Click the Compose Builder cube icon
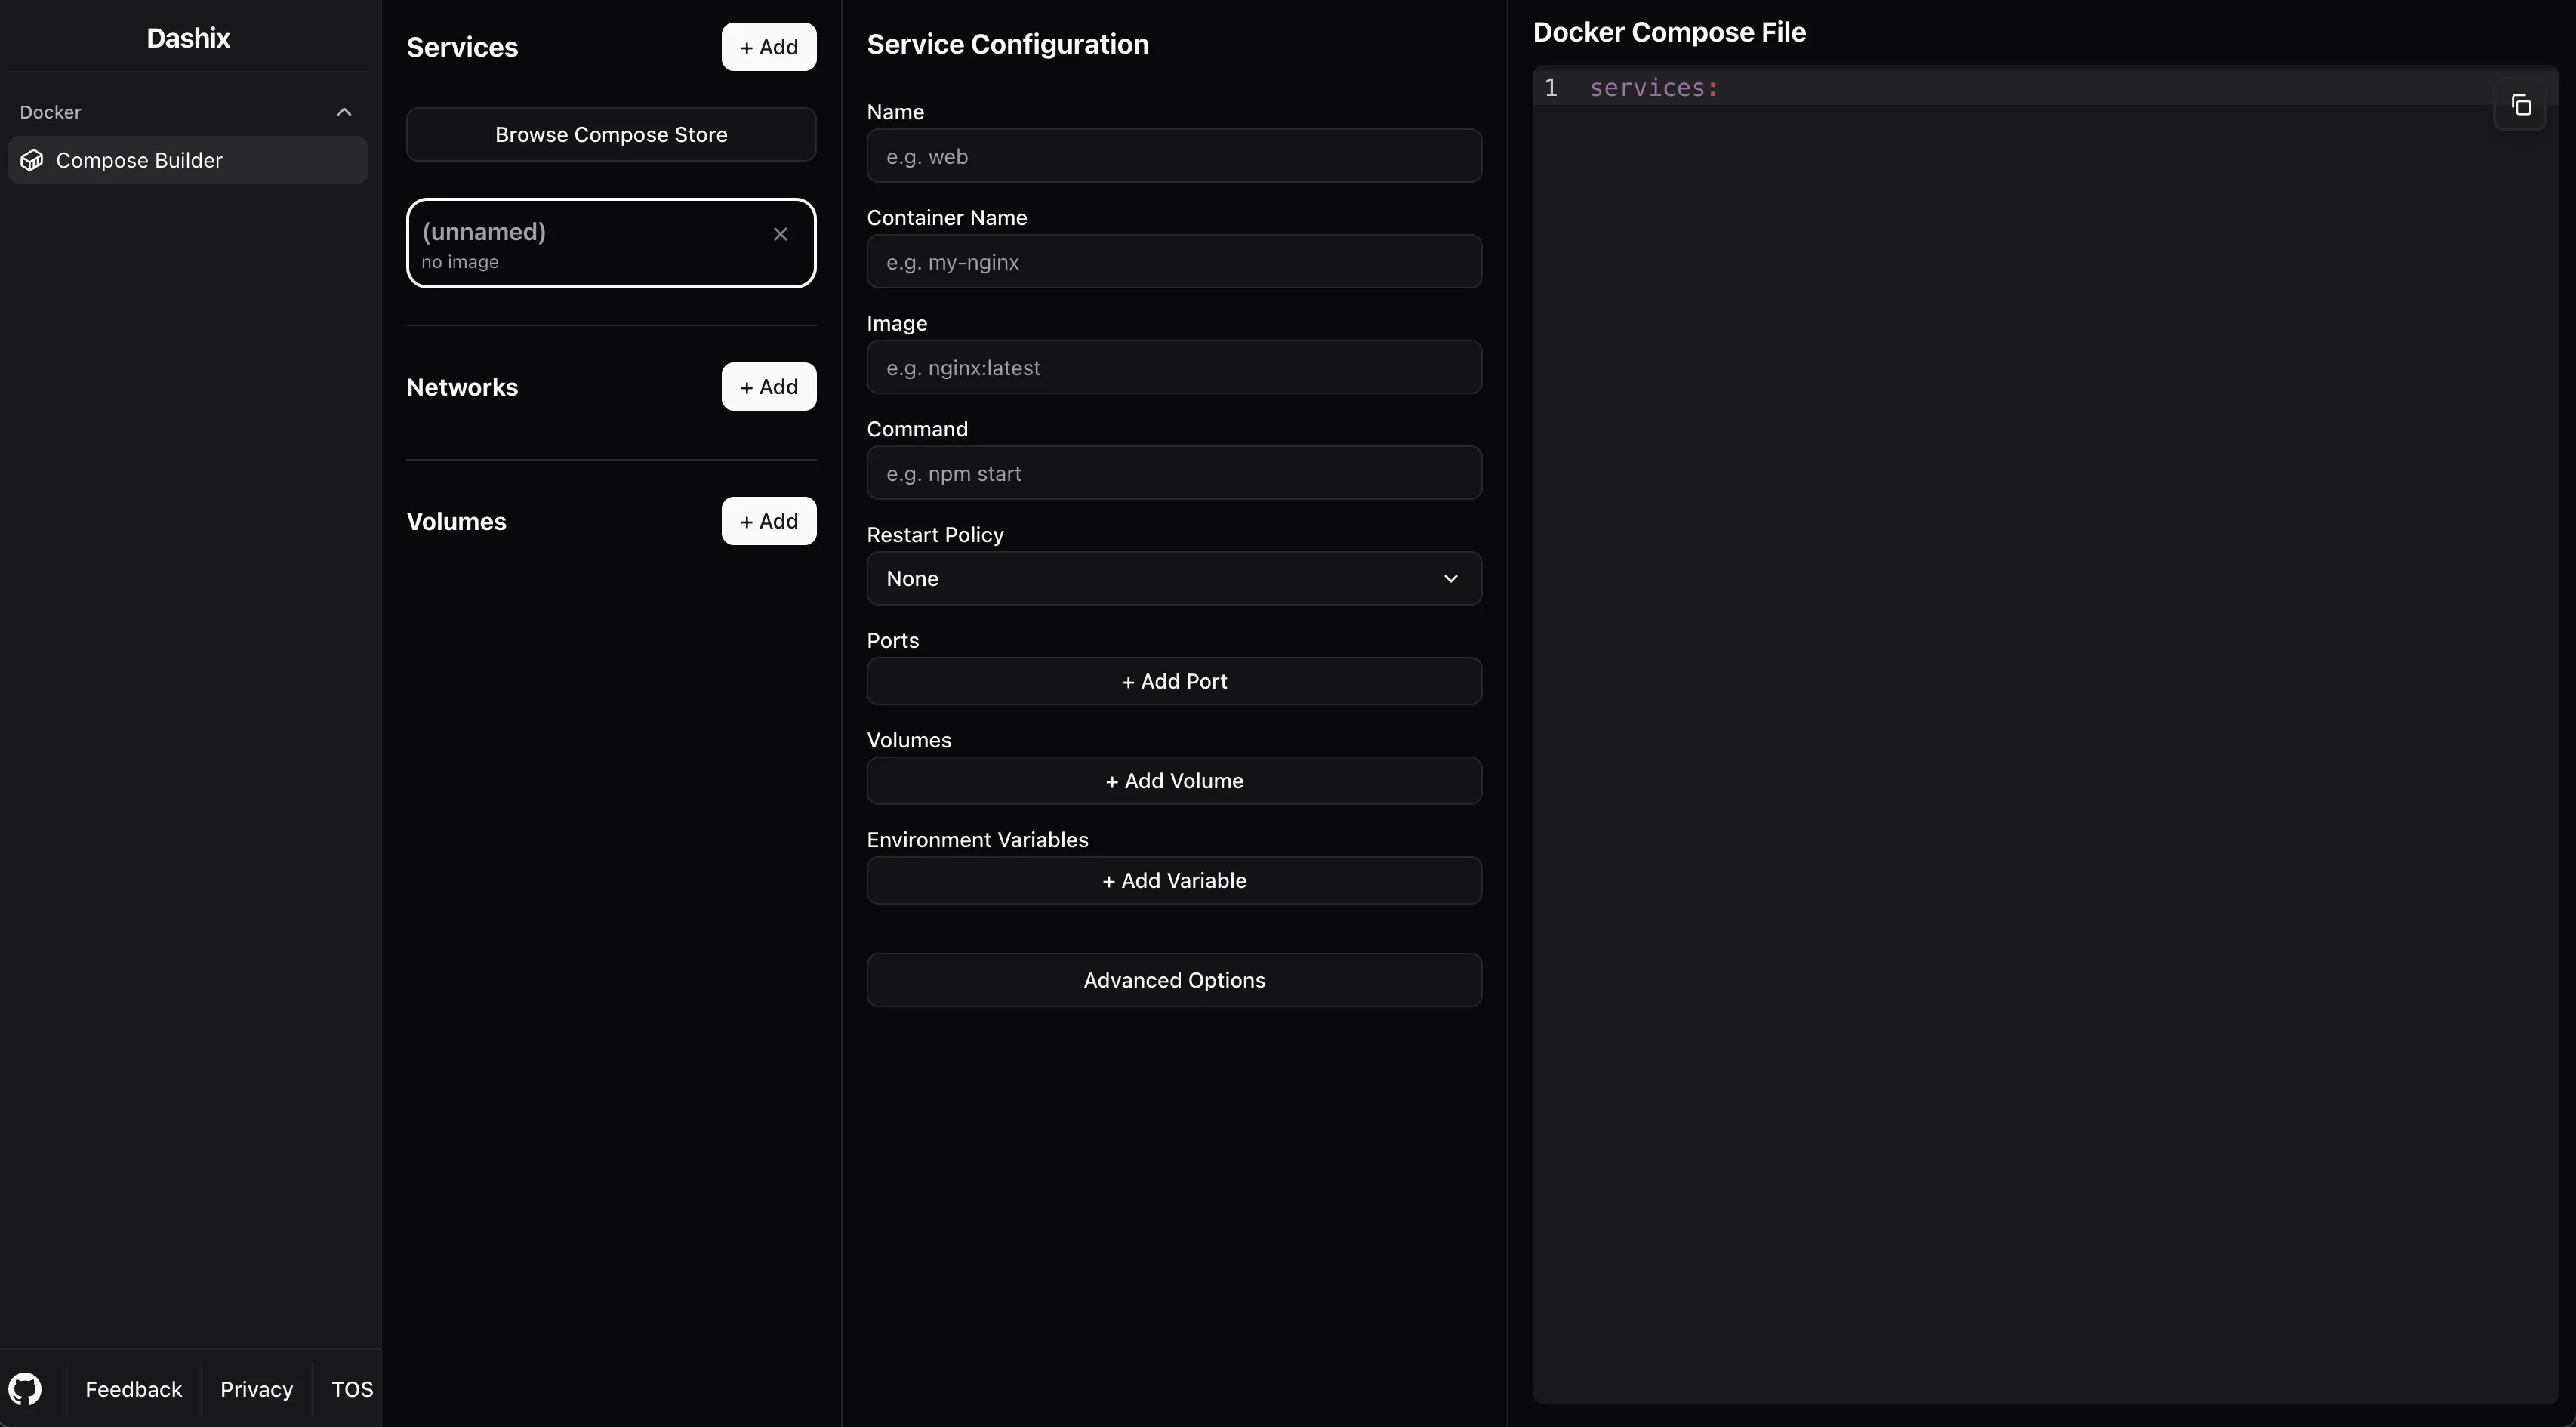The height and width of the screenshot is (1427, 2576). [32, 160]
